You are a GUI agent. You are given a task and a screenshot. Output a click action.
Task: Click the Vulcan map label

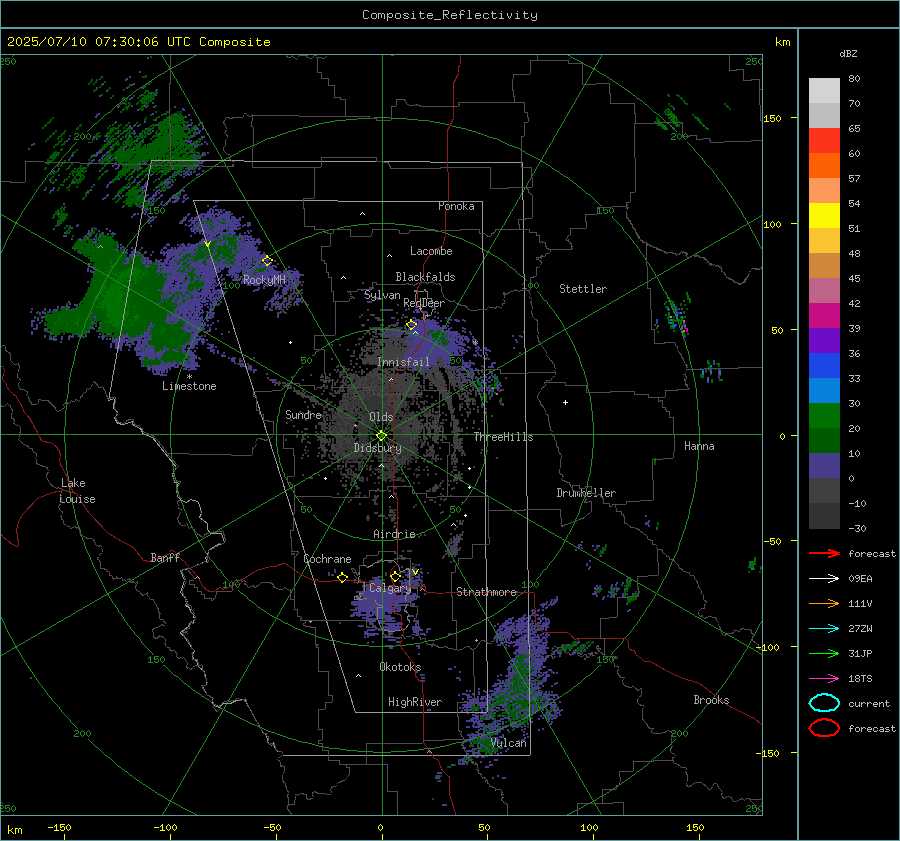509,743
